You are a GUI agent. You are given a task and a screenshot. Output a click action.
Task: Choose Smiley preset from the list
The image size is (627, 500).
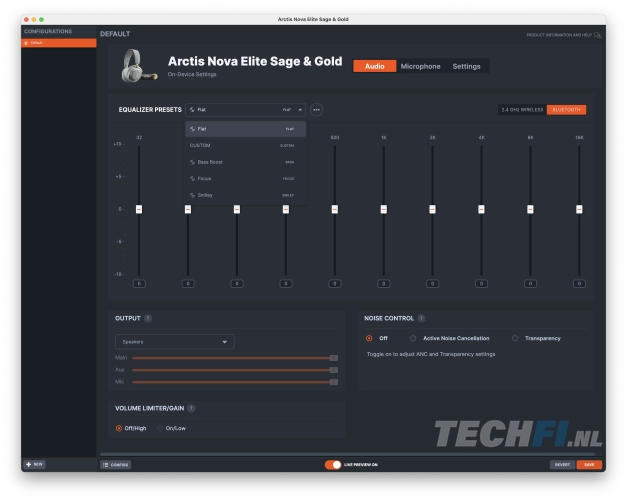246,195
